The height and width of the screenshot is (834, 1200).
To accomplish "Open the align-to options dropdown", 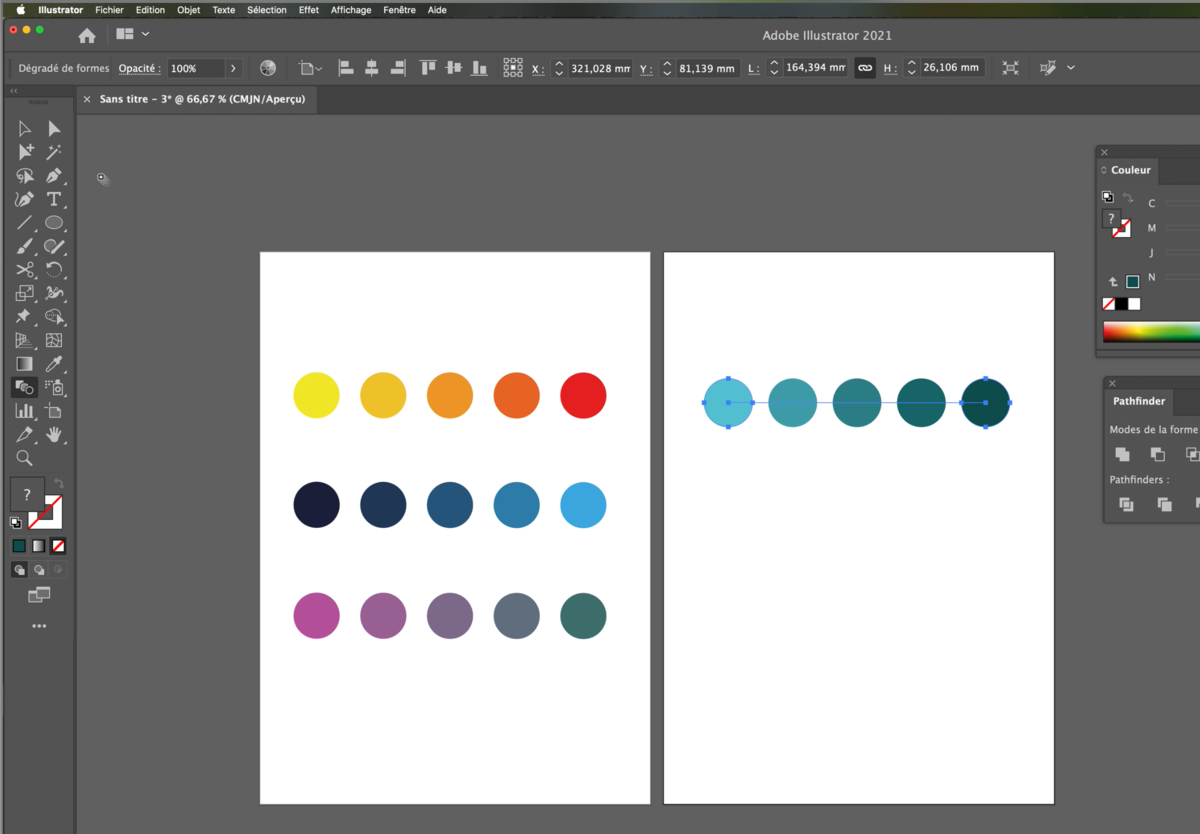I will (311, 68).
